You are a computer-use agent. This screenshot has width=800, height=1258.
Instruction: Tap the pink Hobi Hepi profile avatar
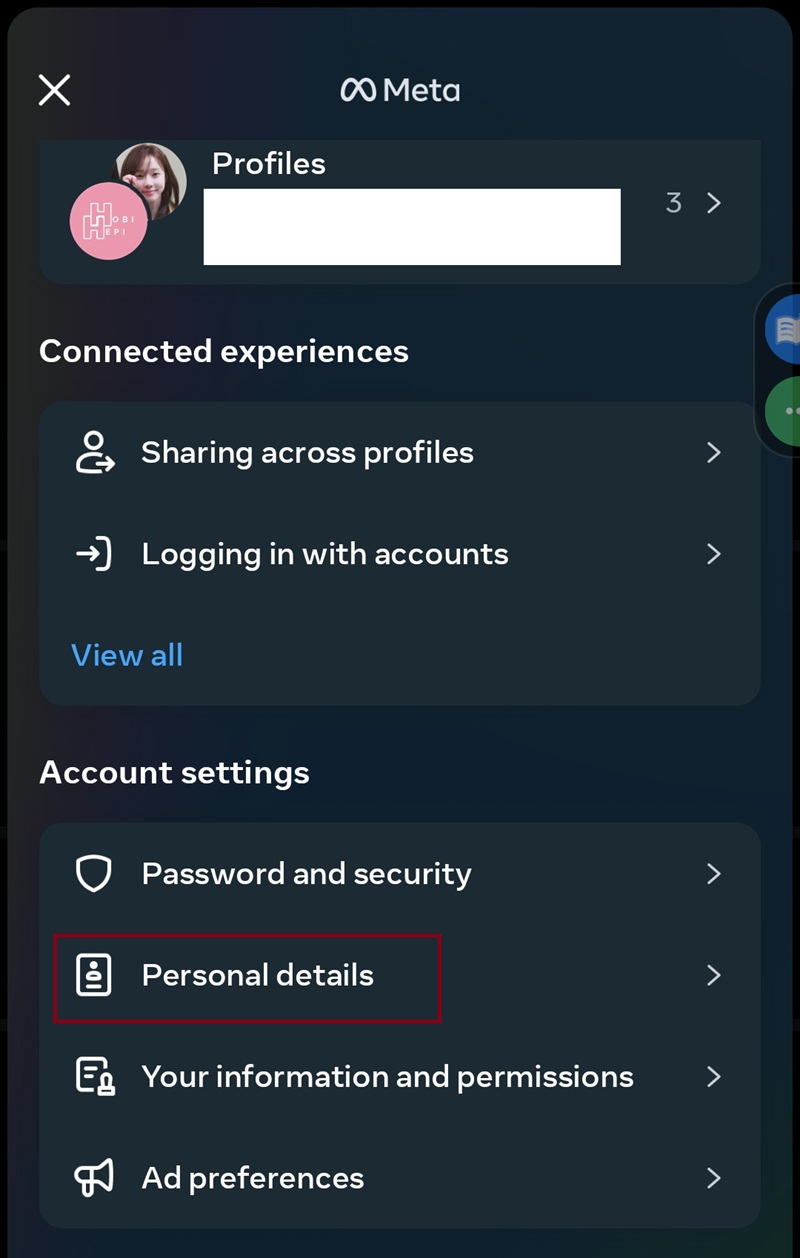(108, 222)
